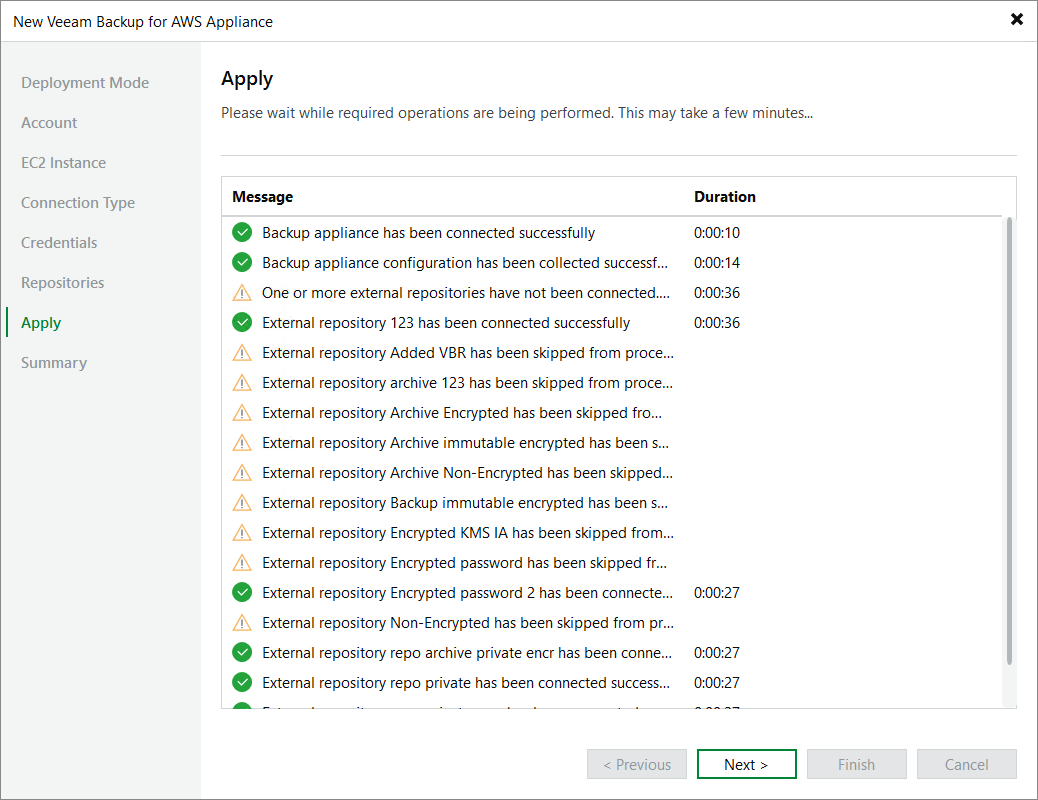The image size is (1038, 800).
Task: Click warning icon for 'Archive Encrypted' repository row
Action: click(x=242, y=413)
